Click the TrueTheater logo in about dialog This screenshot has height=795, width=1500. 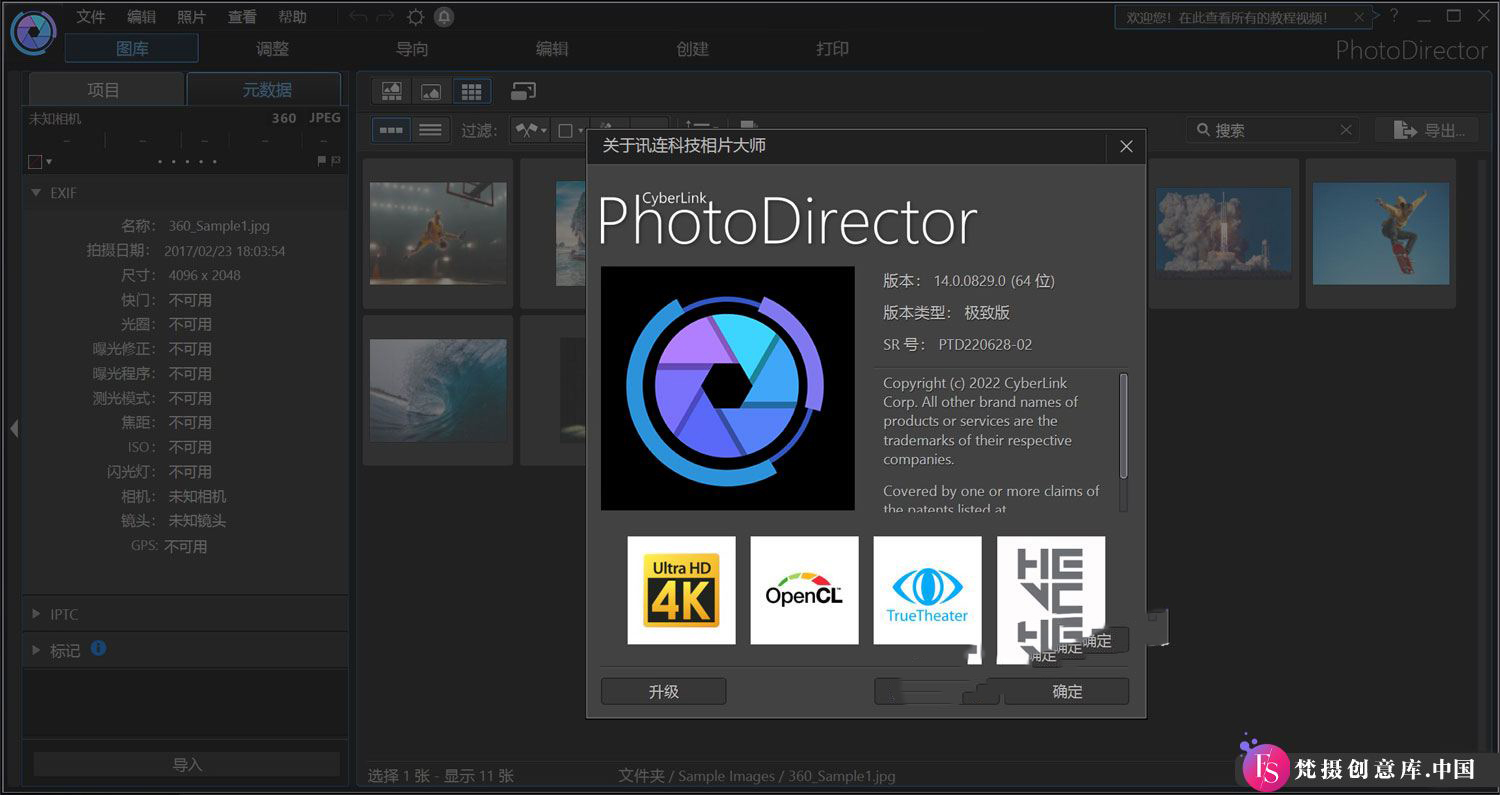click(927, 590)
